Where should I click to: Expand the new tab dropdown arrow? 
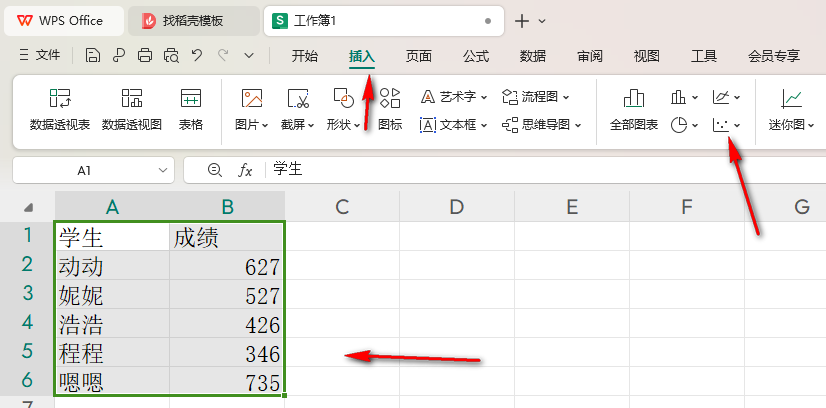[542, 22]
